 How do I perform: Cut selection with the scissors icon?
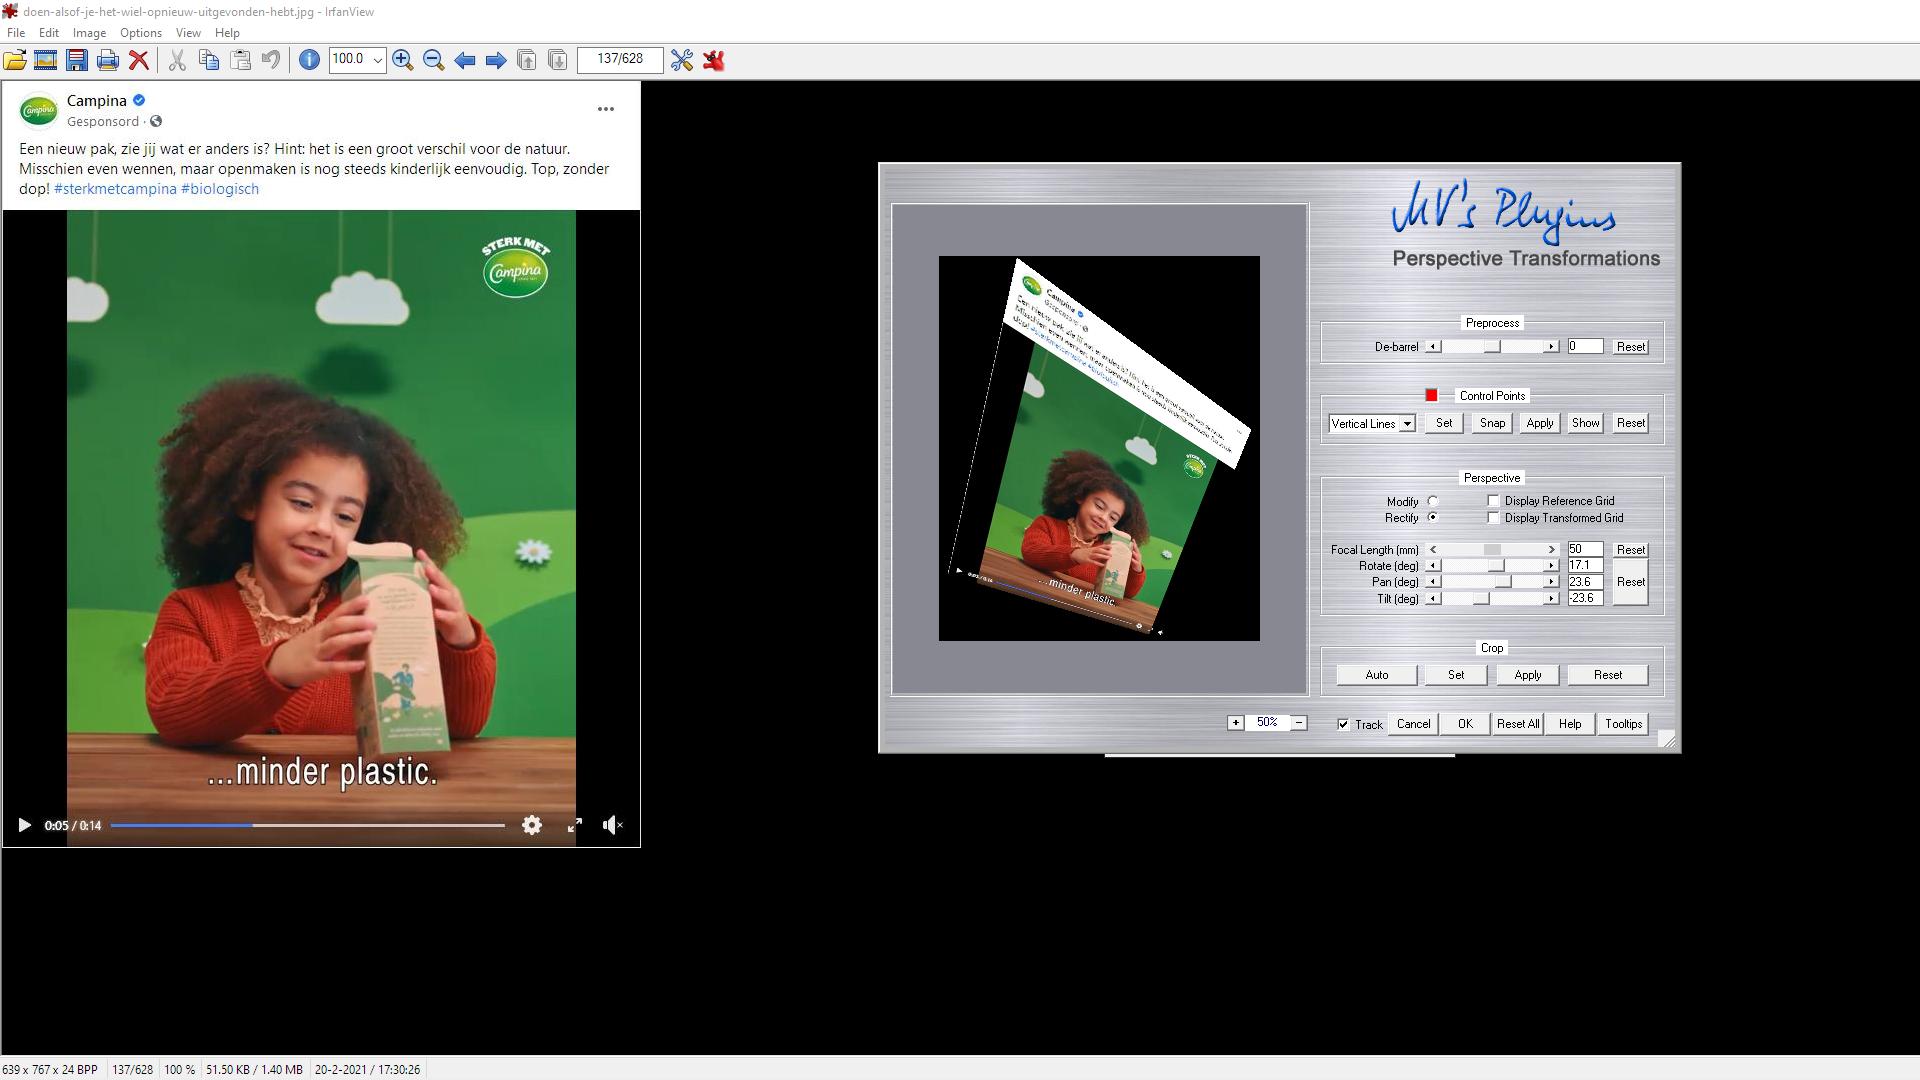[177, 61]
